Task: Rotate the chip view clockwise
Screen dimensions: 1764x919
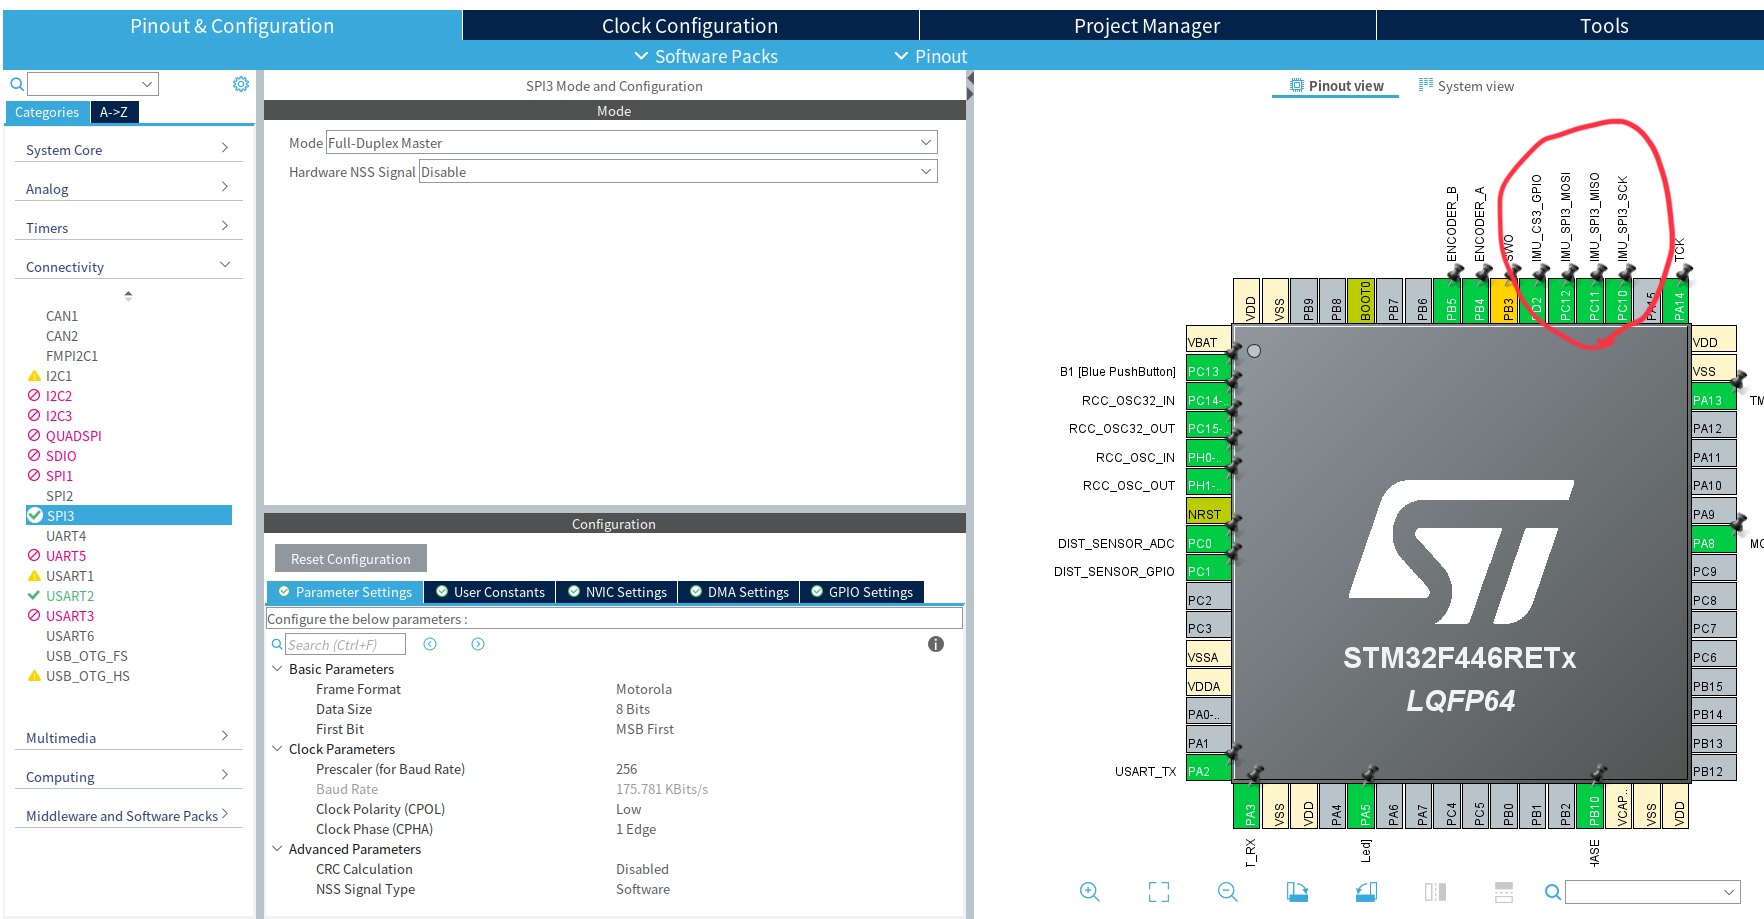Action: pyautogui.click(x=1297, y=892)
